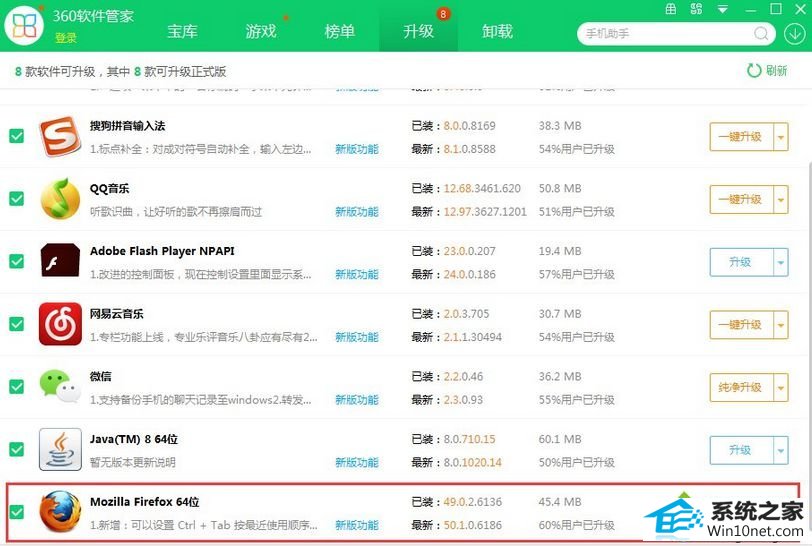This screenshot has height=546, width=812.
Task: Uncheck the Adobe Flash Player NPAPI checkbox
Action: click(x=17, y=262)
